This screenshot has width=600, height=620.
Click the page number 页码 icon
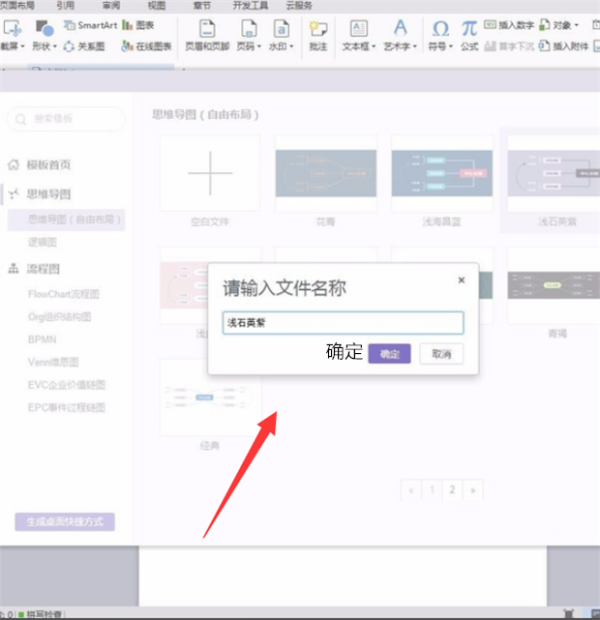point(248,29)
